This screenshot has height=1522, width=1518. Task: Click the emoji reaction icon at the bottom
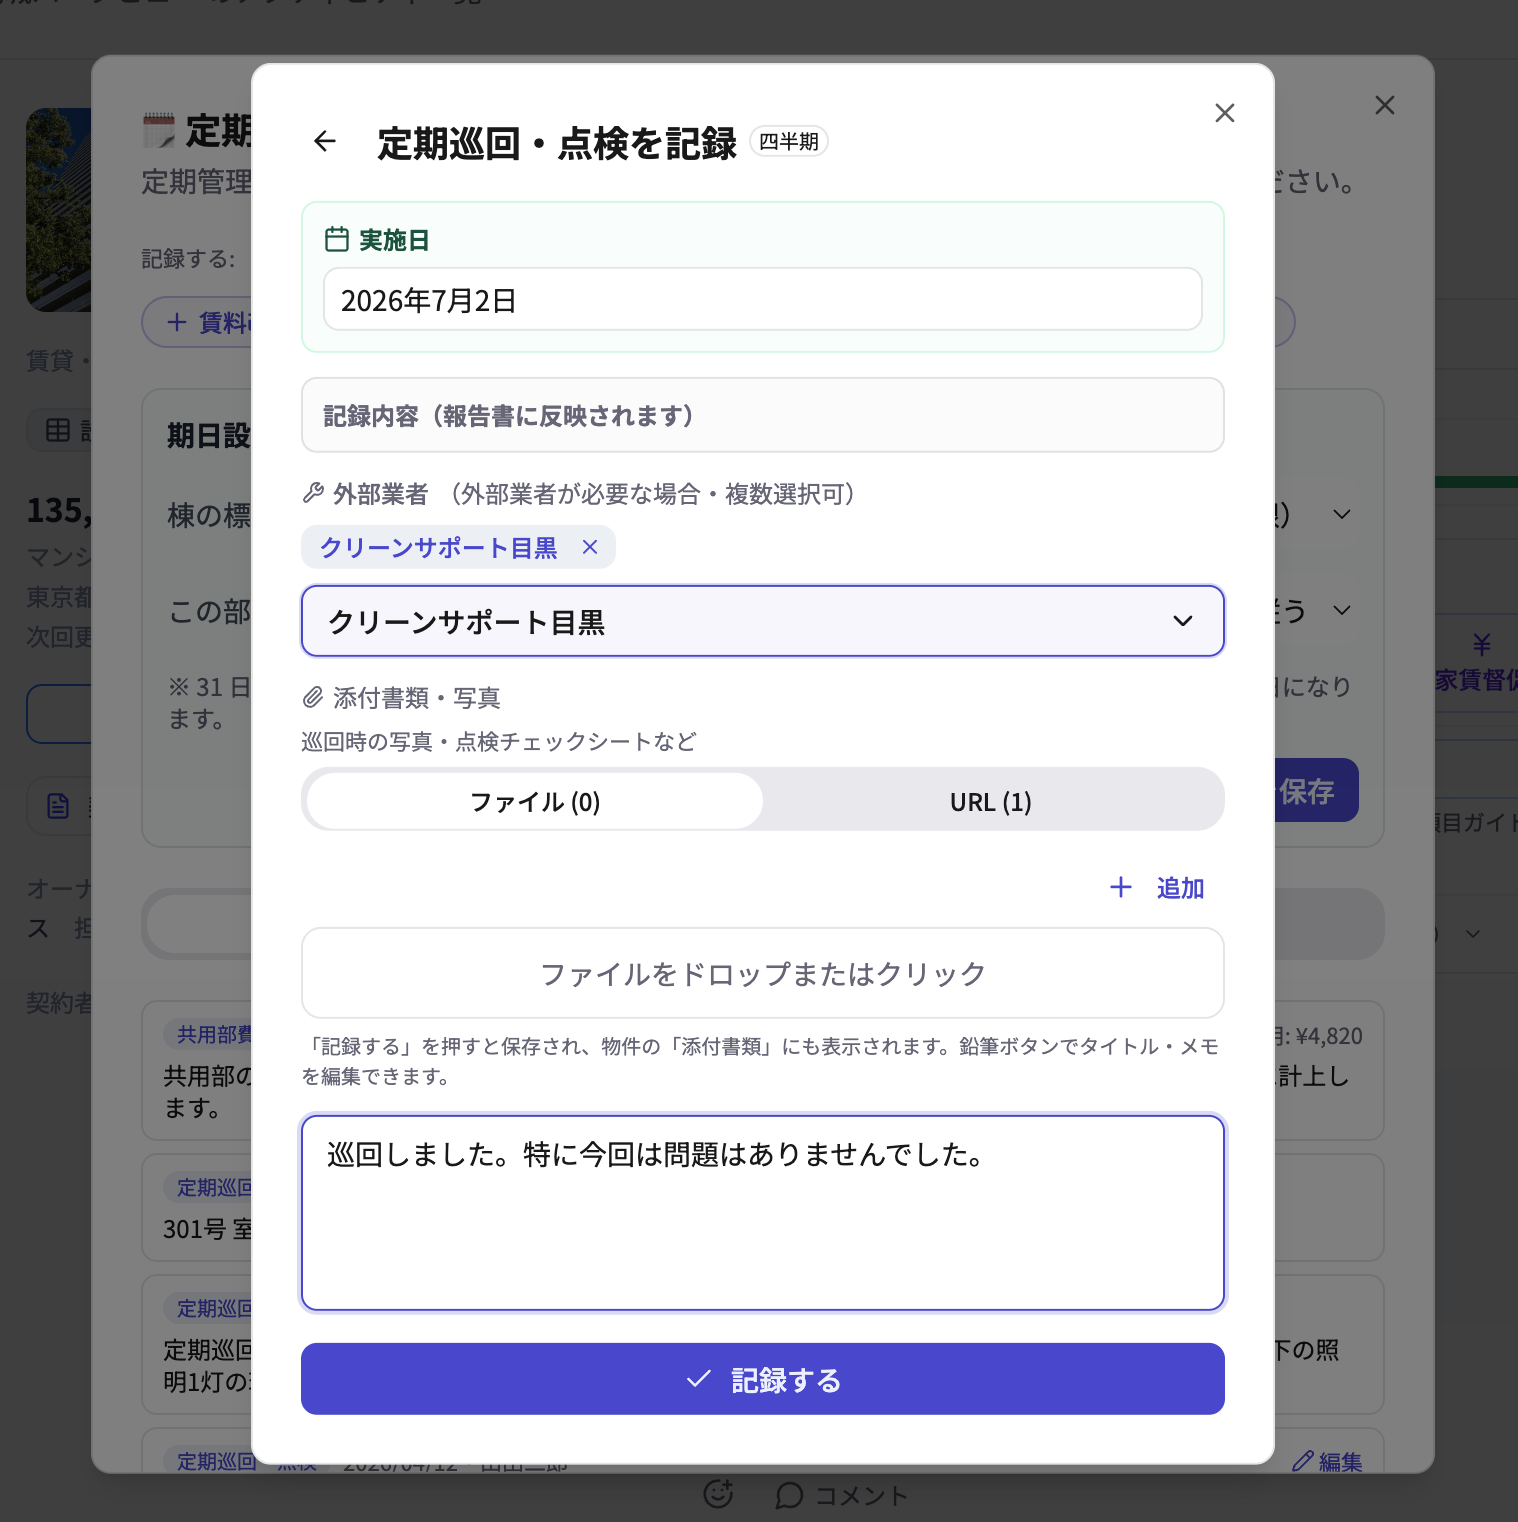[x=718, y=1494]
